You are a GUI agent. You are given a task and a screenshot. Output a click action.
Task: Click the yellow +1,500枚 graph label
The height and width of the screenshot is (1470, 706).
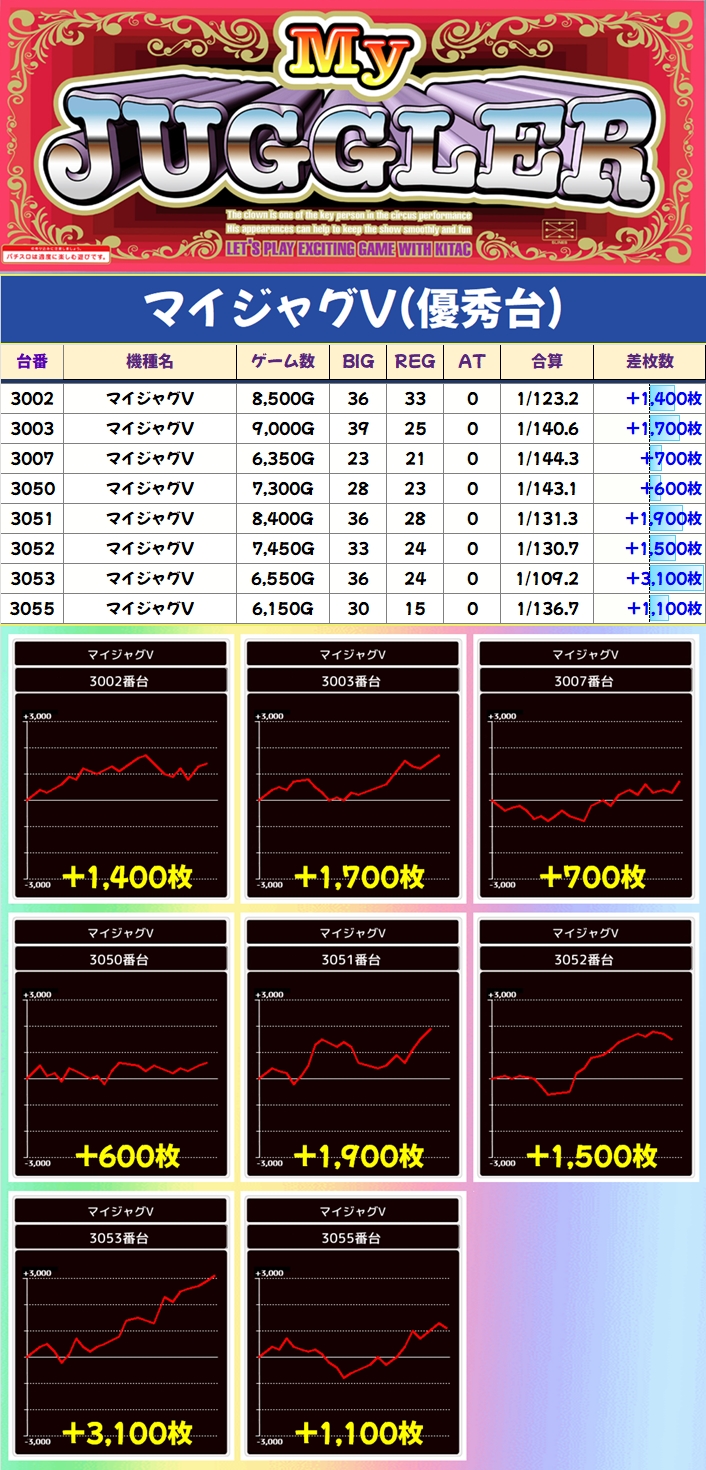[x=592, y=1155]
